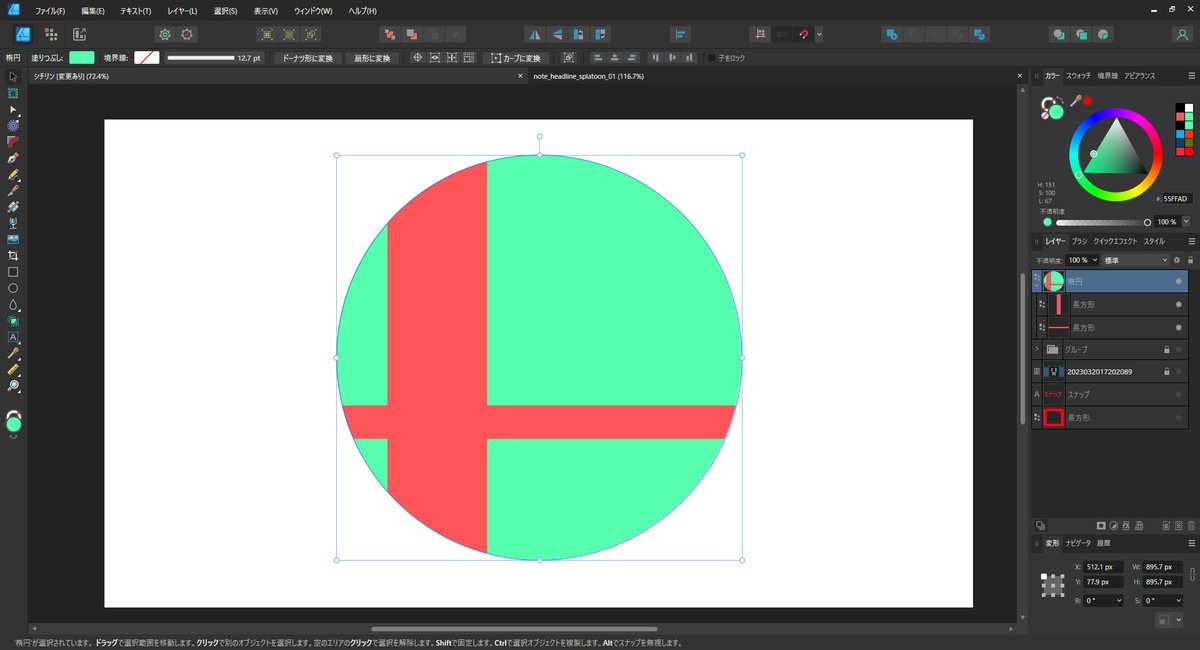The width and height of the screenshot is (1200, 650).
Task: Open the snapping options dropdown arrow
Action: pyautogui.click(x=819, y=33)
